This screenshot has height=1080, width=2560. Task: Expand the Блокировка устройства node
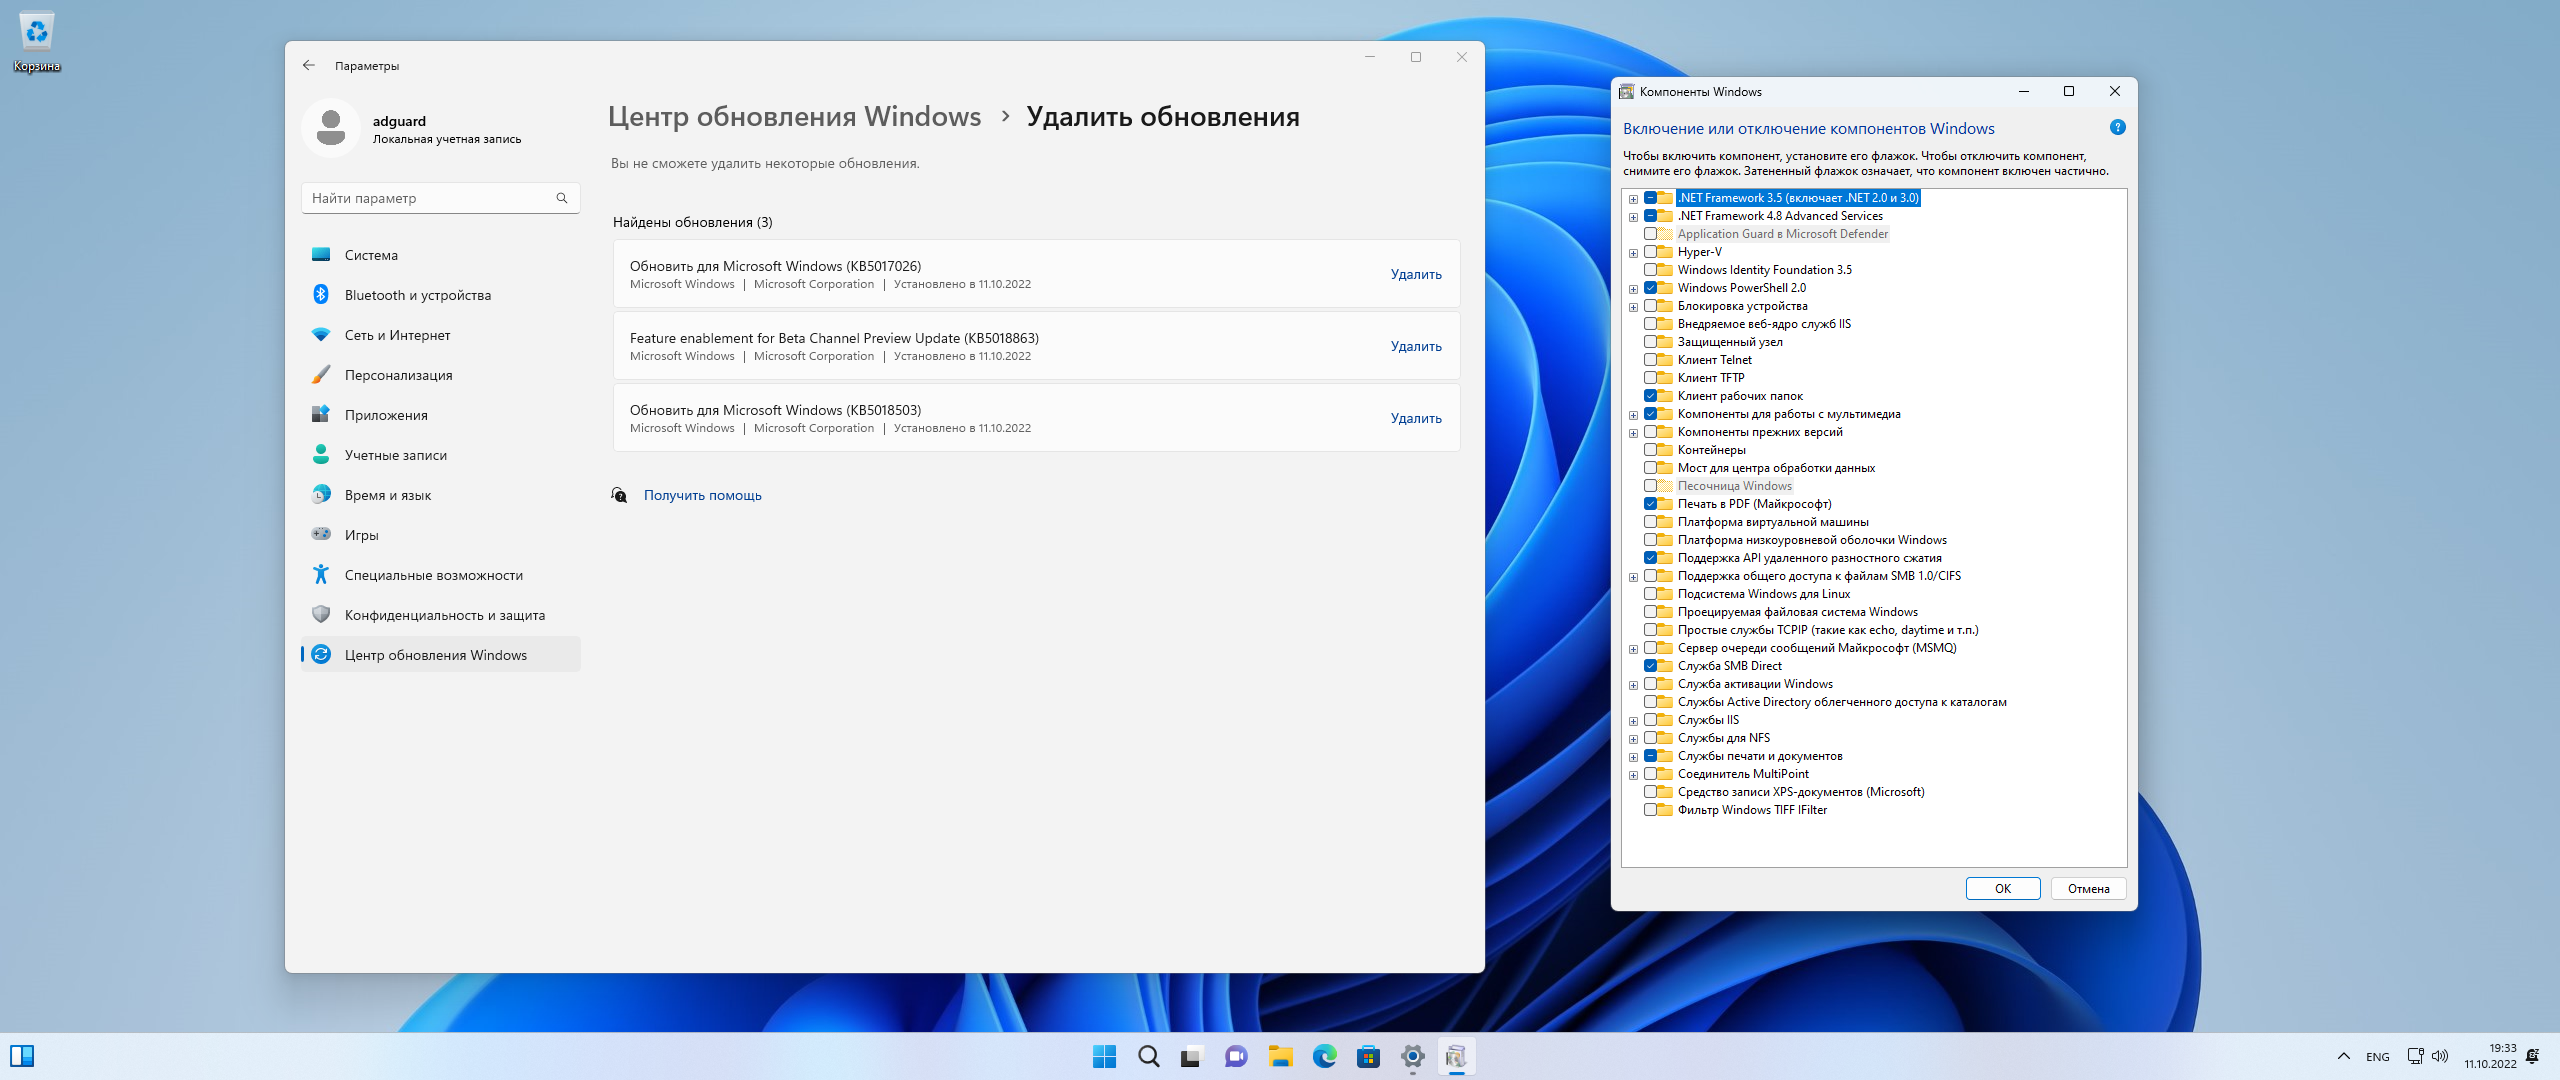pyautogui.click(x=1633, y=307)
